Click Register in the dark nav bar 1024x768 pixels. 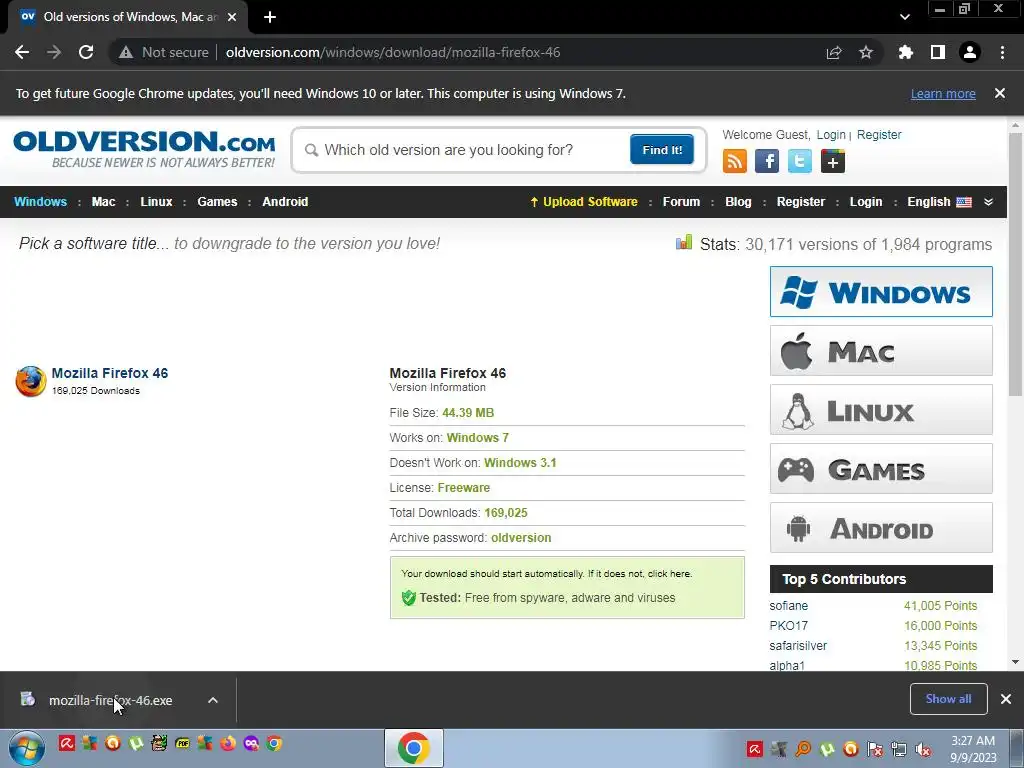801,202
